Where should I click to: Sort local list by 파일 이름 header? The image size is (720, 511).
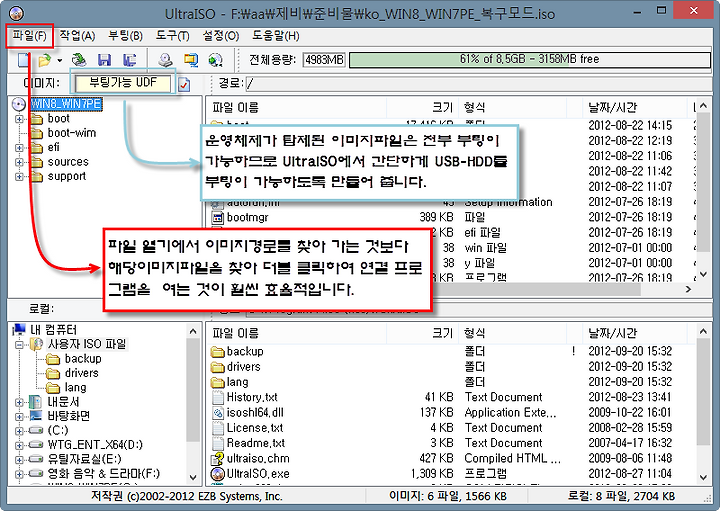coord(296,333)
